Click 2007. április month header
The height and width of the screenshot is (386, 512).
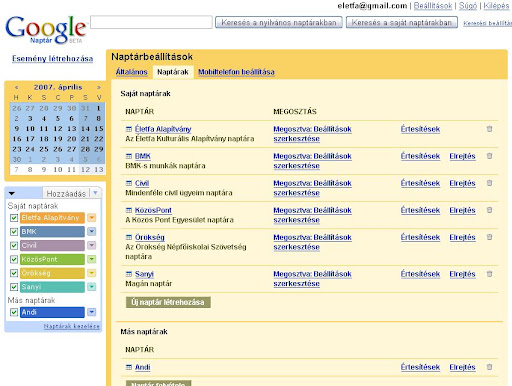point(58,87)
